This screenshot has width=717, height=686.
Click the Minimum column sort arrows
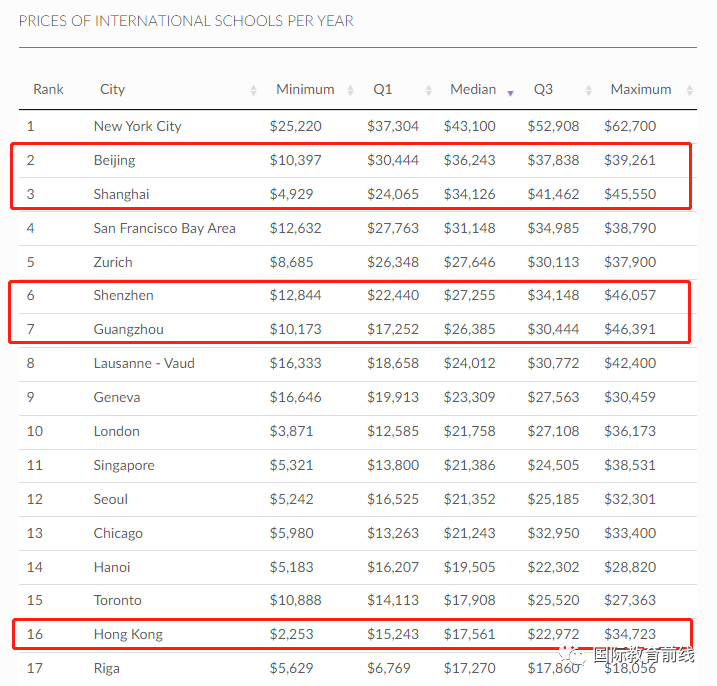tap(350, 90)
